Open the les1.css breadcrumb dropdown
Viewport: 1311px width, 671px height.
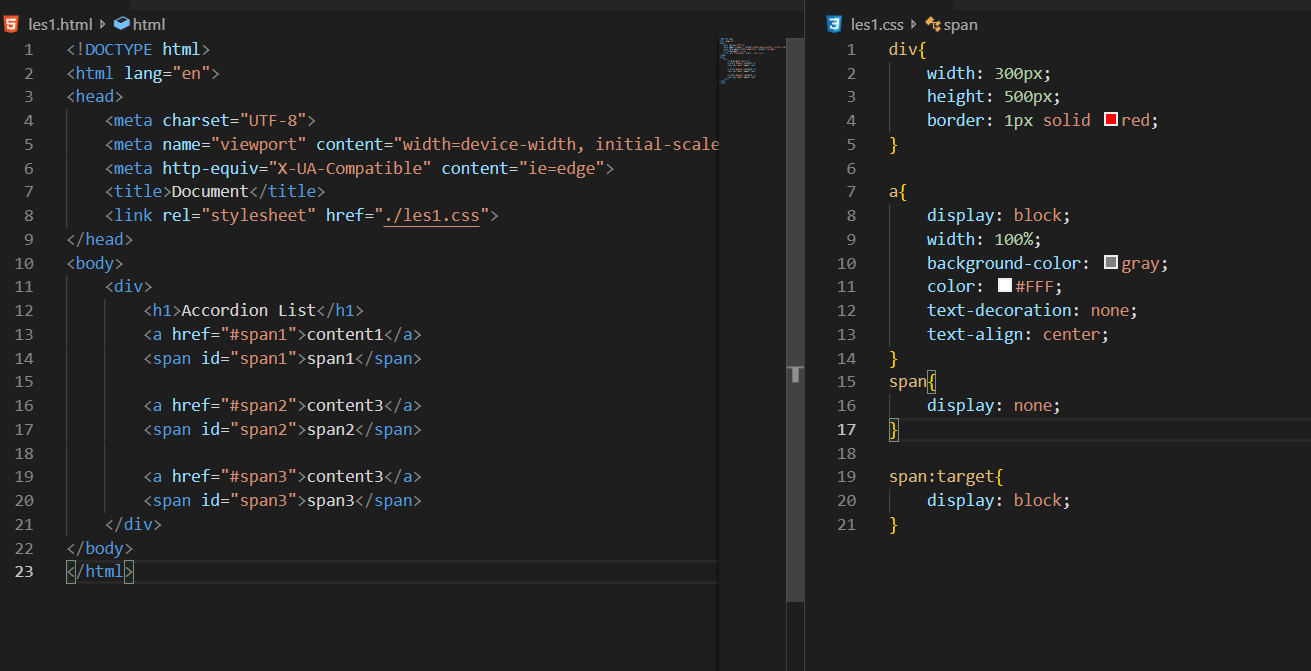click(x=878, y=24)
